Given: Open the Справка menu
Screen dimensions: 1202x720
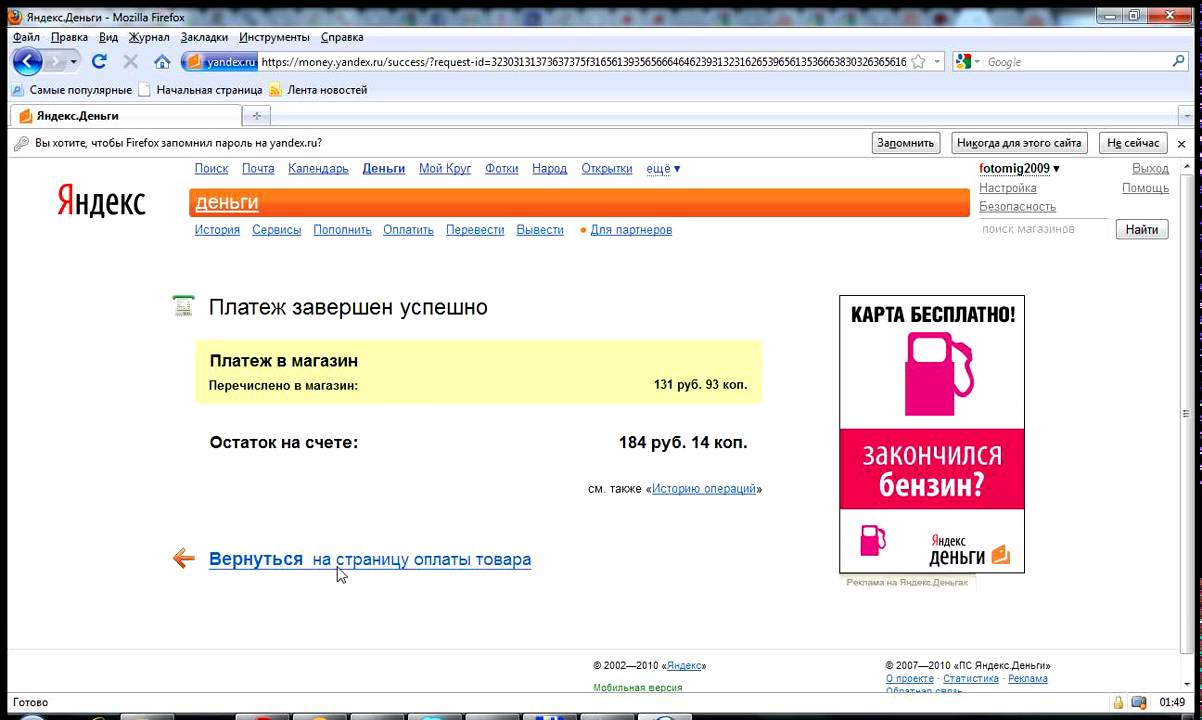Looking at the screenshot, I should [342, 37].
